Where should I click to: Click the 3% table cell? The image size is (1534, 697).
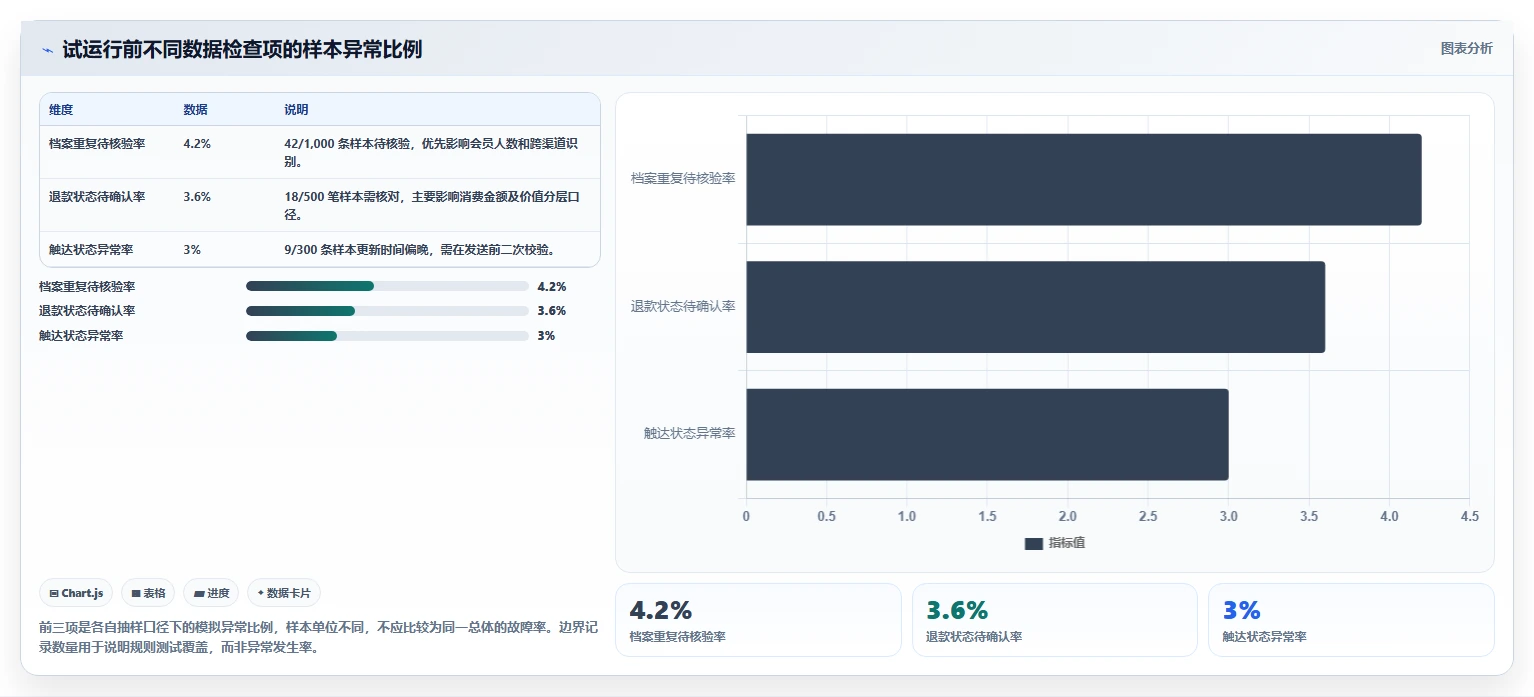click(192, 250)
